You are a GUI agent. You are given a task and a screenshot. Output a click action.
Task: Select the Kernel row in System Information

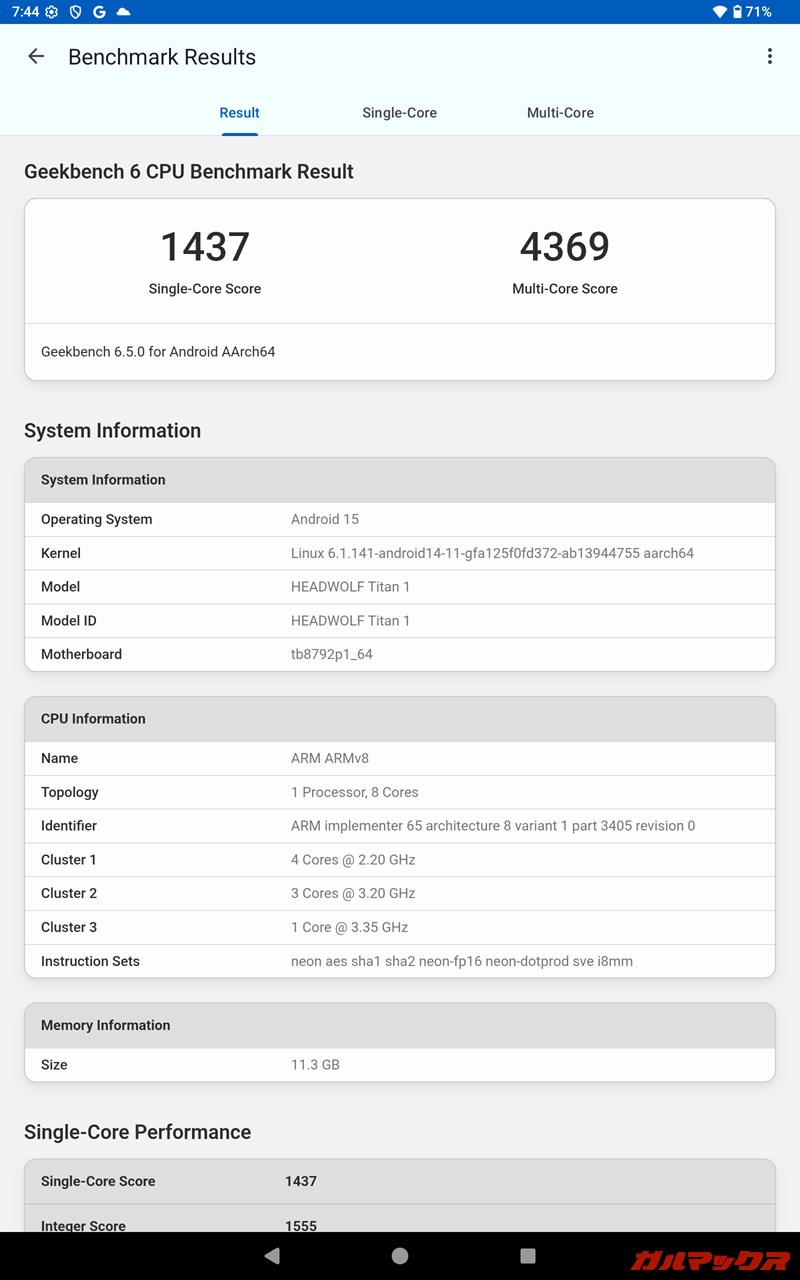point(399,553)
